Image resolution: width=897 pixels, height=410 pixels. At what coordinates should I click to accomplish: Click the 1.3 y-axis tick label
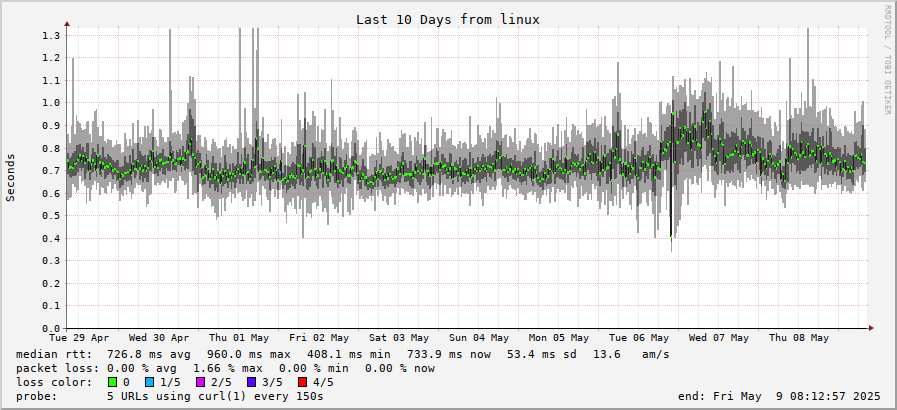(51, 35)
